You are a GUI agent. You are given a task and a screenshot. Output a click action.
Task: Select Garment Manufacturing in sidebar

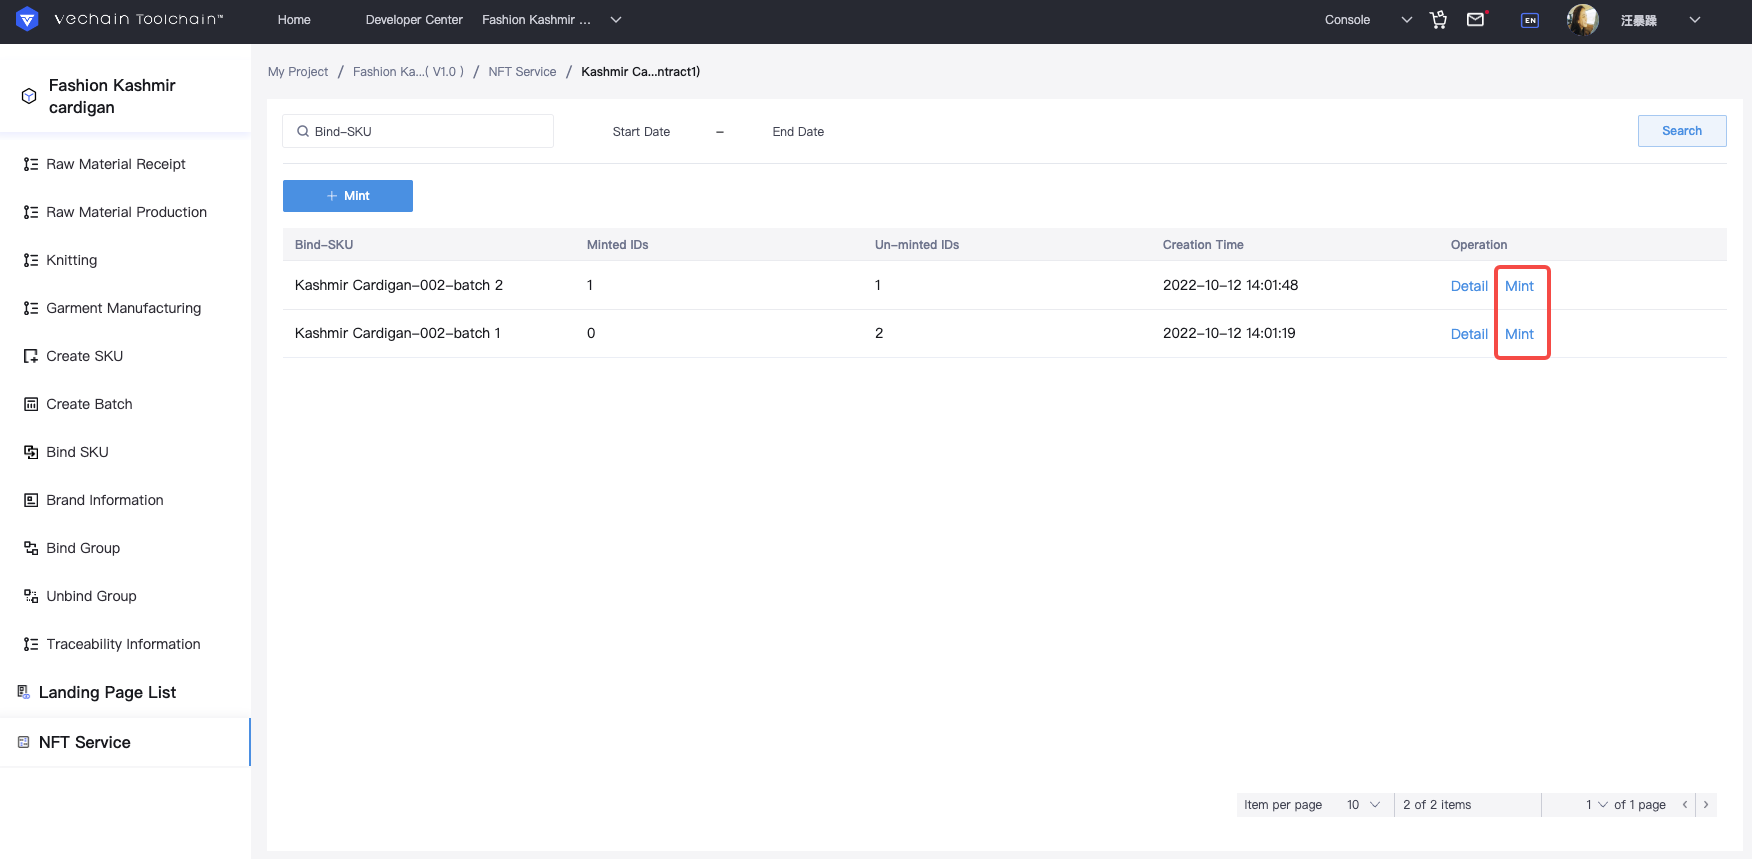[124, 308]
